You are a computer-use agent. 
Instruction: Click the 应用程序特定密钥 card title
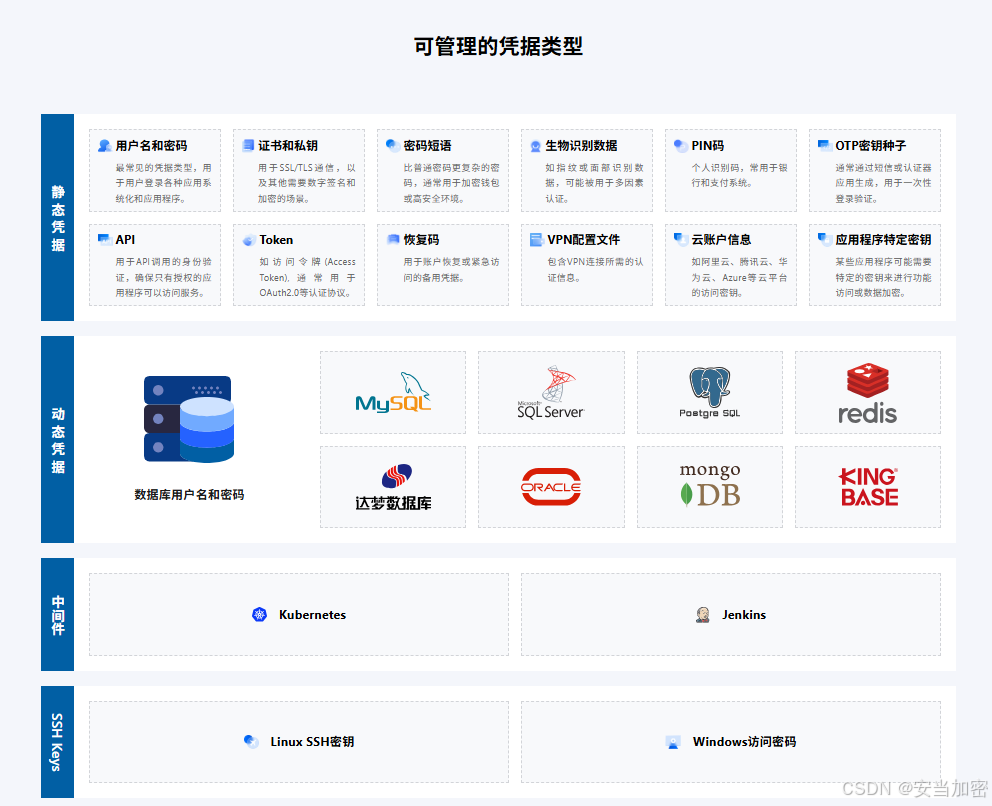point(883,240)
